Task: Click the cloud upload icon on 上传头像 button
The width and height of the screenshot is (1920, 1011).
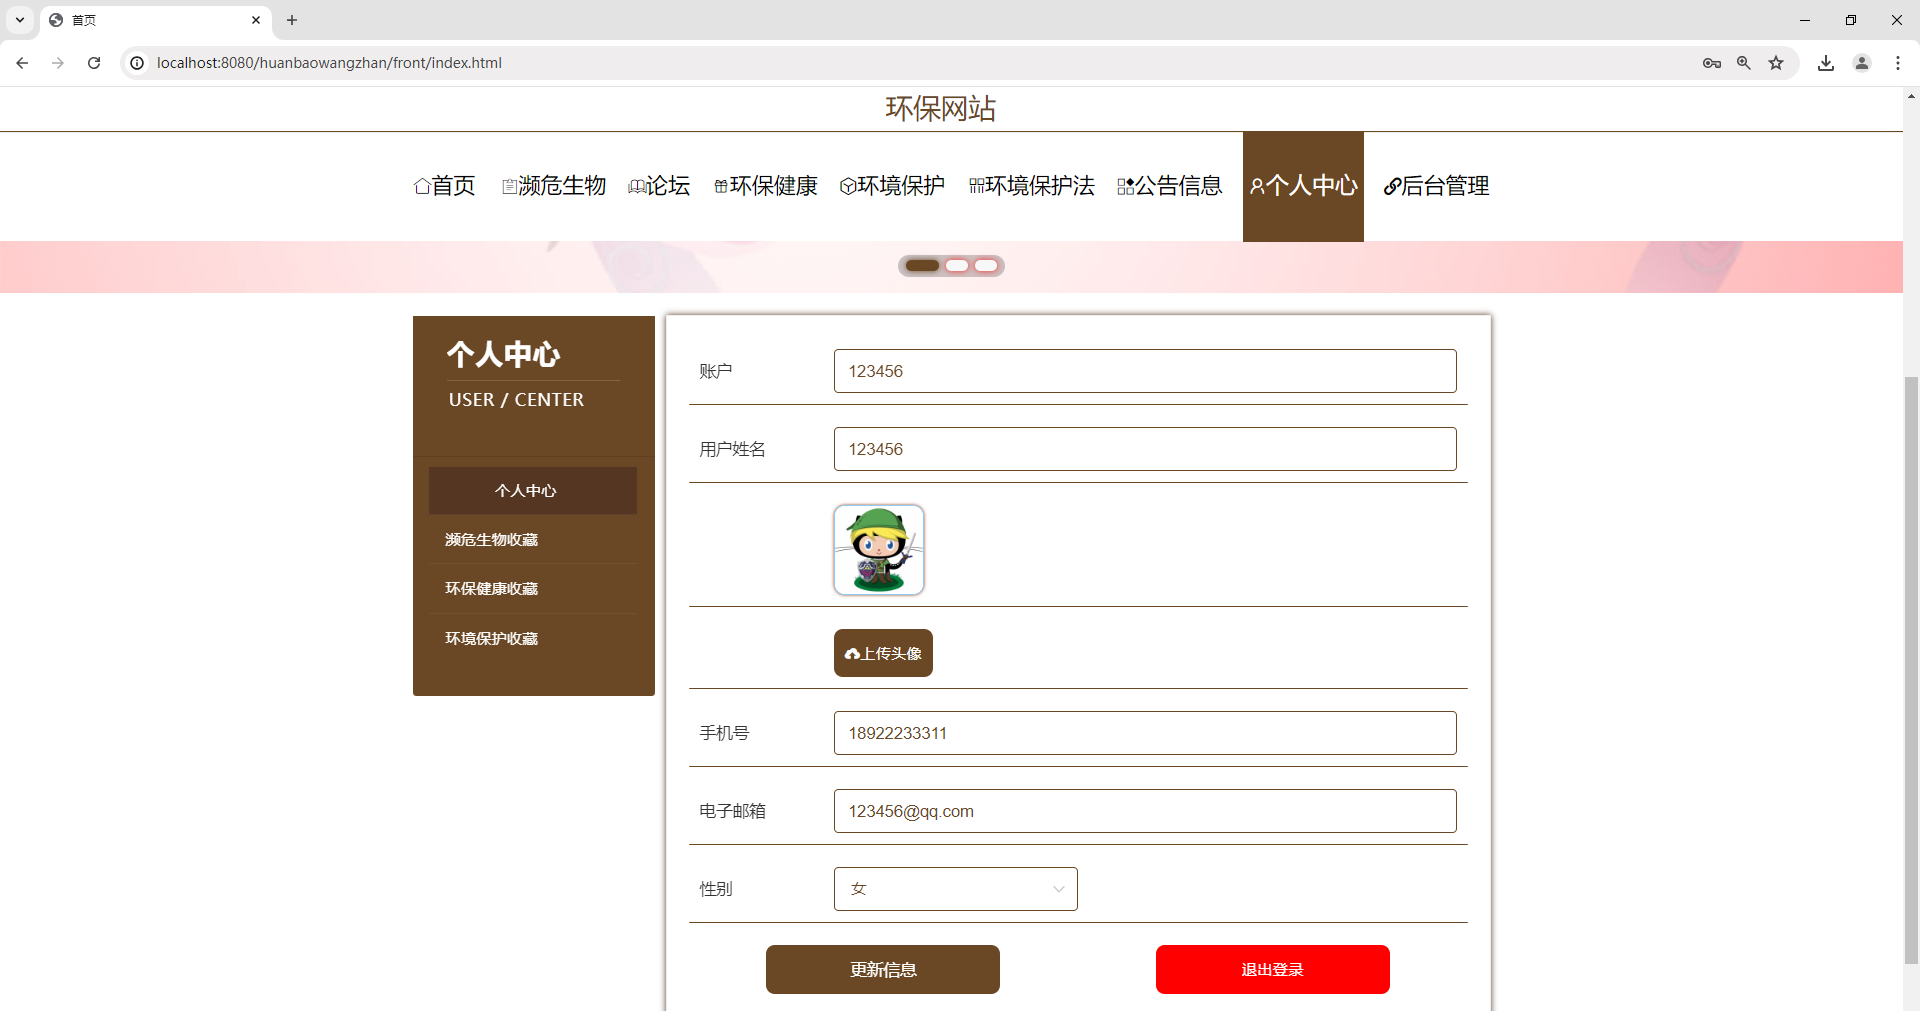Action: pyautogui.click(x=852, y=653)
